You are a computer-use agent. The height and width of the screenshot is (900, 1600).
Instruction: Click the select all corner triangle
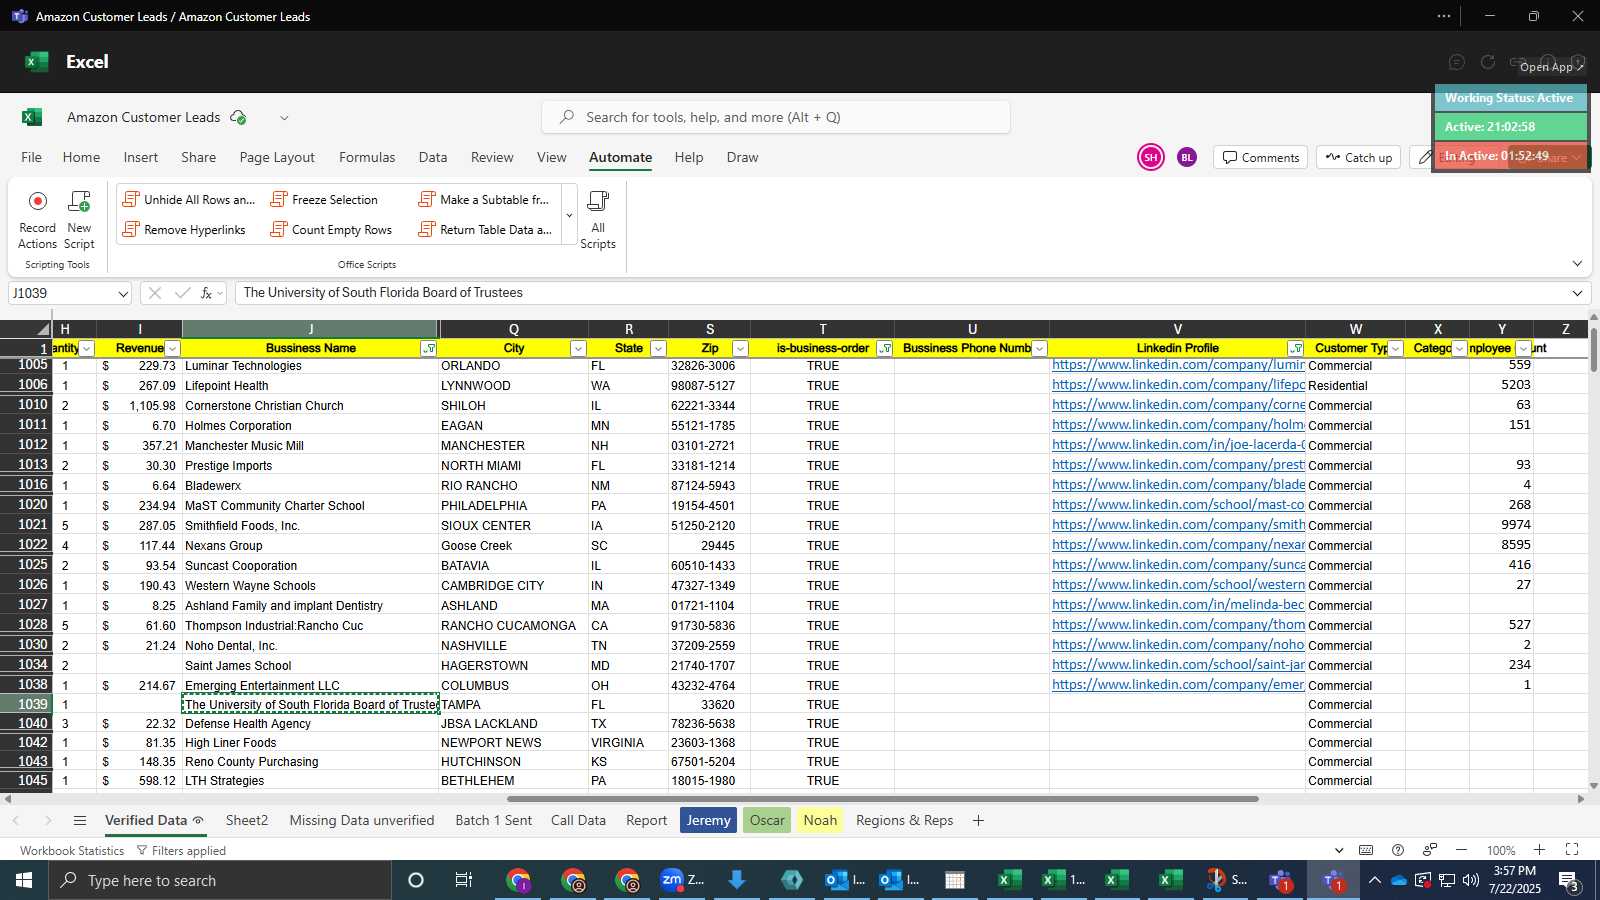coord(42,329)
